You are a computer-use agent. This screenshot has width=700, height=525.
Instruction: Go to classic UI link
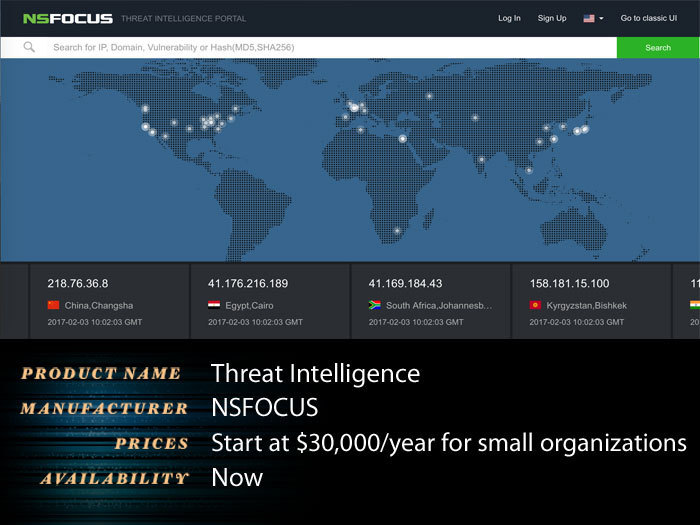[x=649, y=18]
